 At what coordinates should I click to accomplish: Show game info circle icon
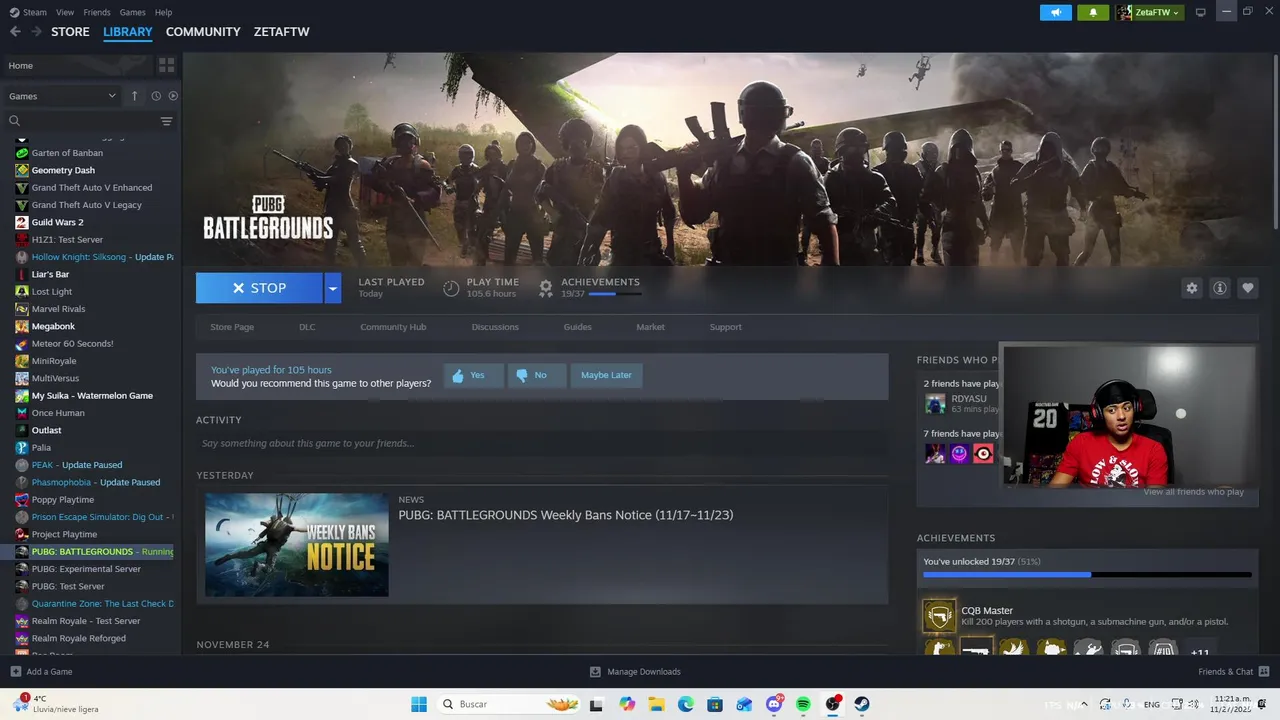pos(1219,288)
